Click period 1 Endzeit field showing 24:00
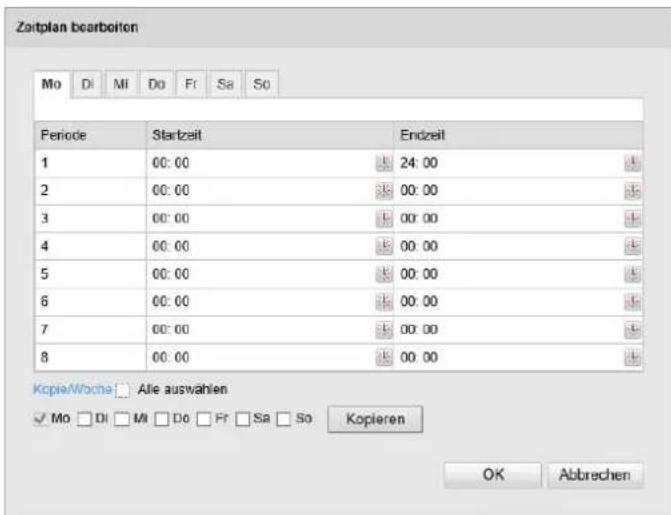Image resolution: width=671 pixels, height=515 pixels. click(509, 163)
